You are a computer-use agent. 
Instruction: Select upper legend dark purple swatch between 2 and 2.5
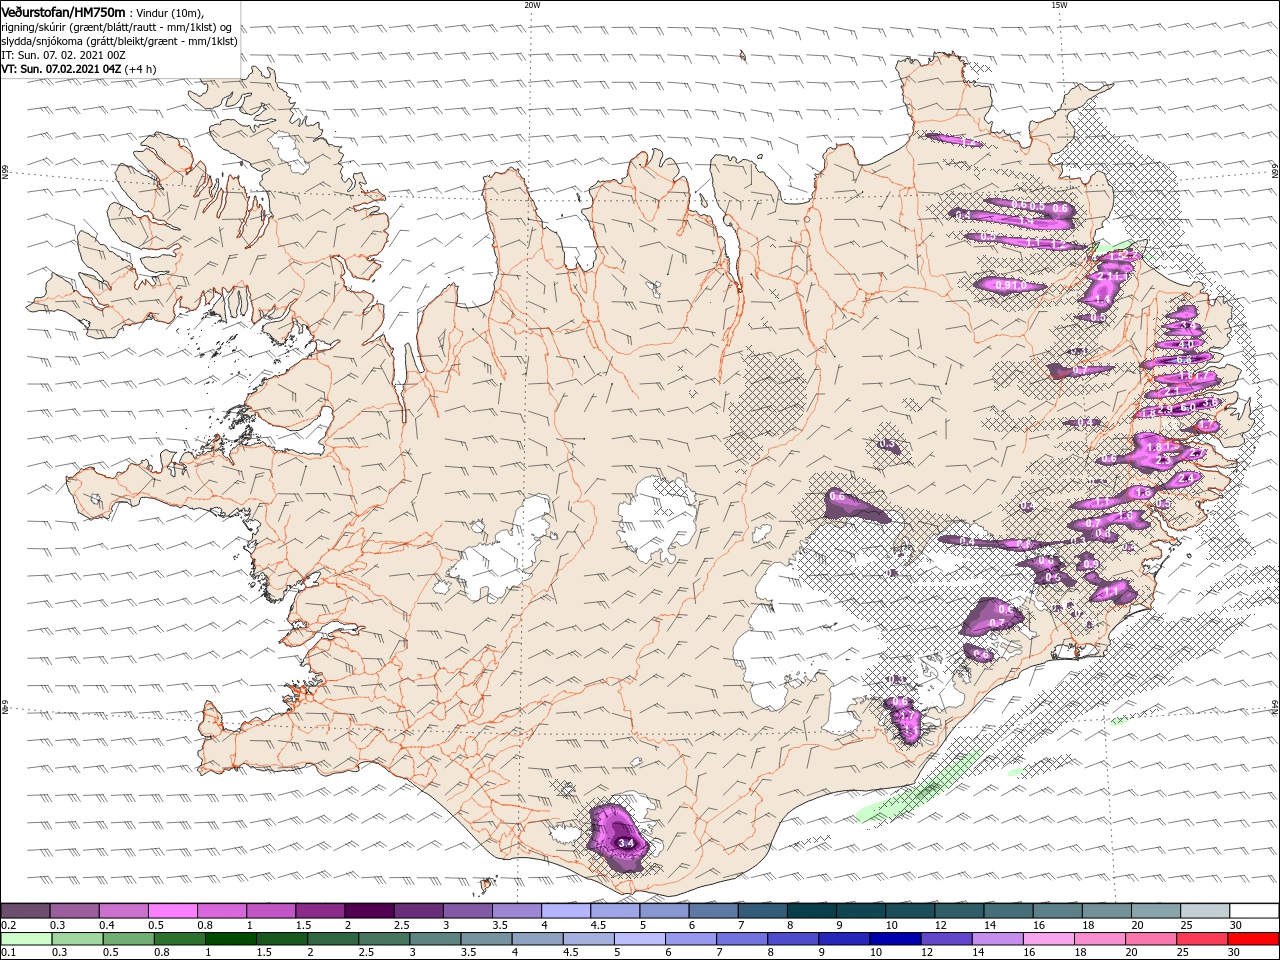coord(368,911)
